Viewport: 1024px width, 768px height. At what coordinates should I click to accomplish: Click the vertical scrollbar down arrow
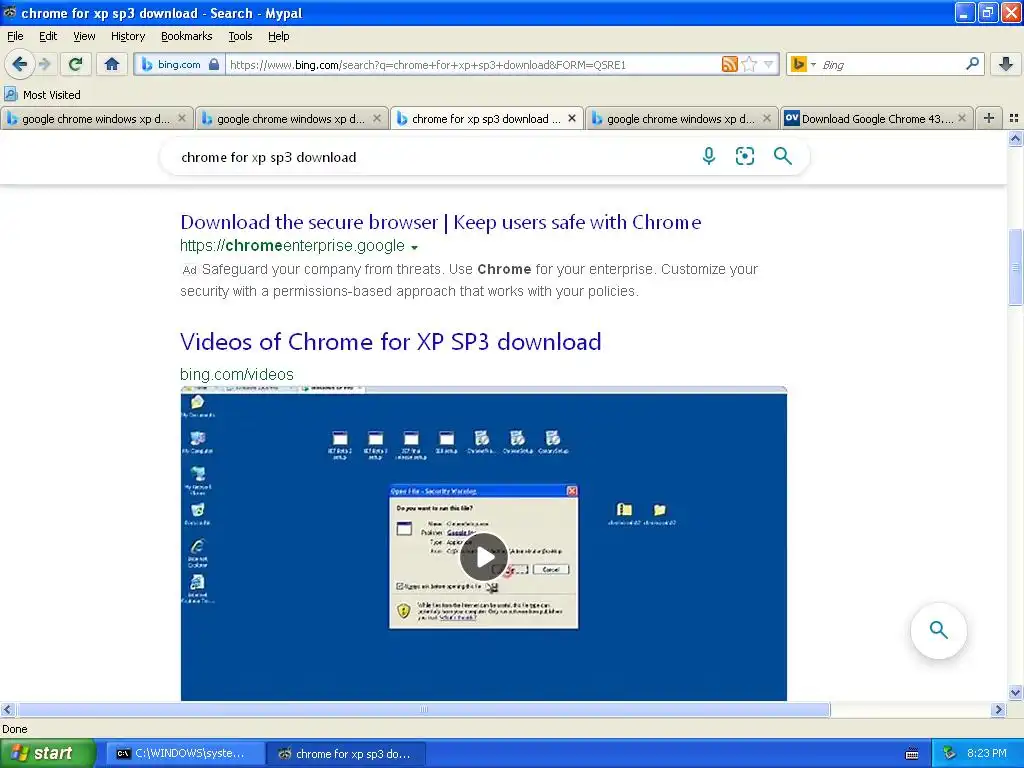coord(1015,693)
